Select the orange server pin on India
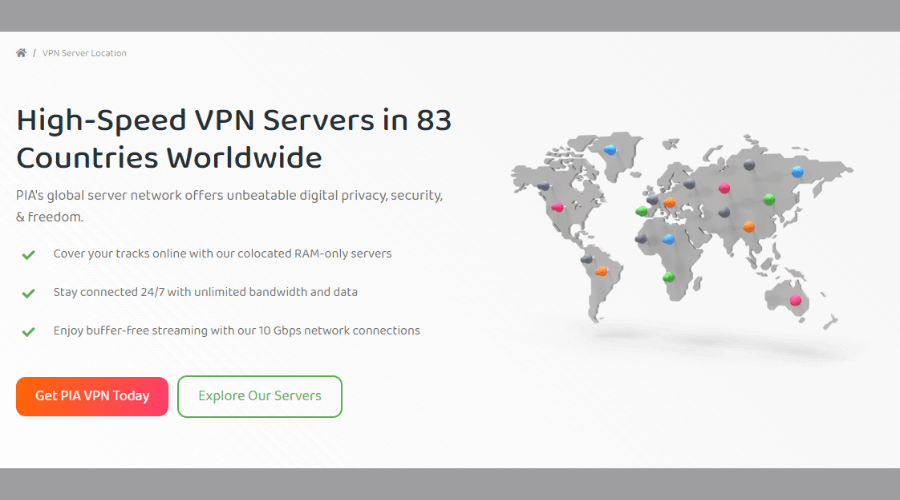 748,226
